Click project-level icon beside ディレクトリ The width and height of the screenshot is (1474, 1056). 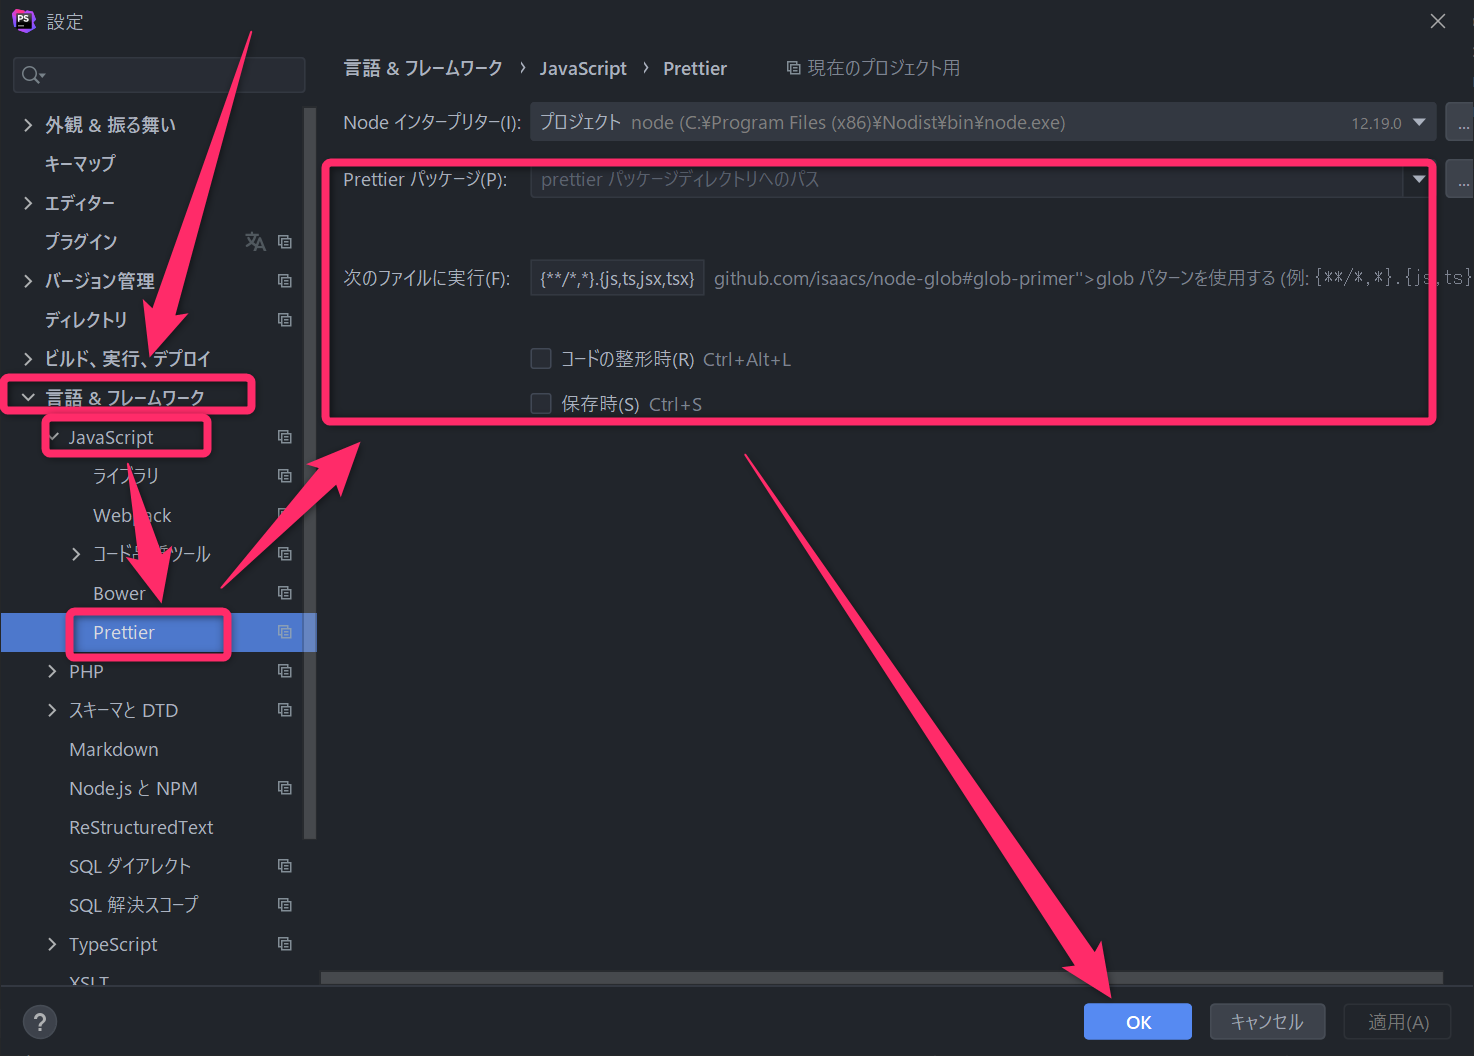tap(285, 320)
